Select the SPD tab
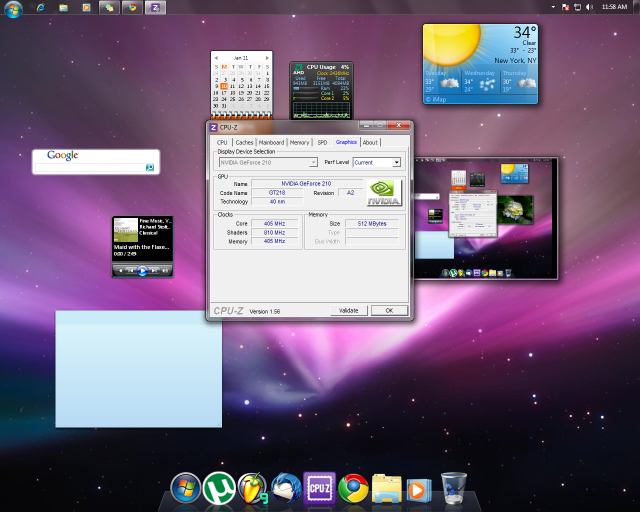640x512 pixels. (x=322, y=142)
